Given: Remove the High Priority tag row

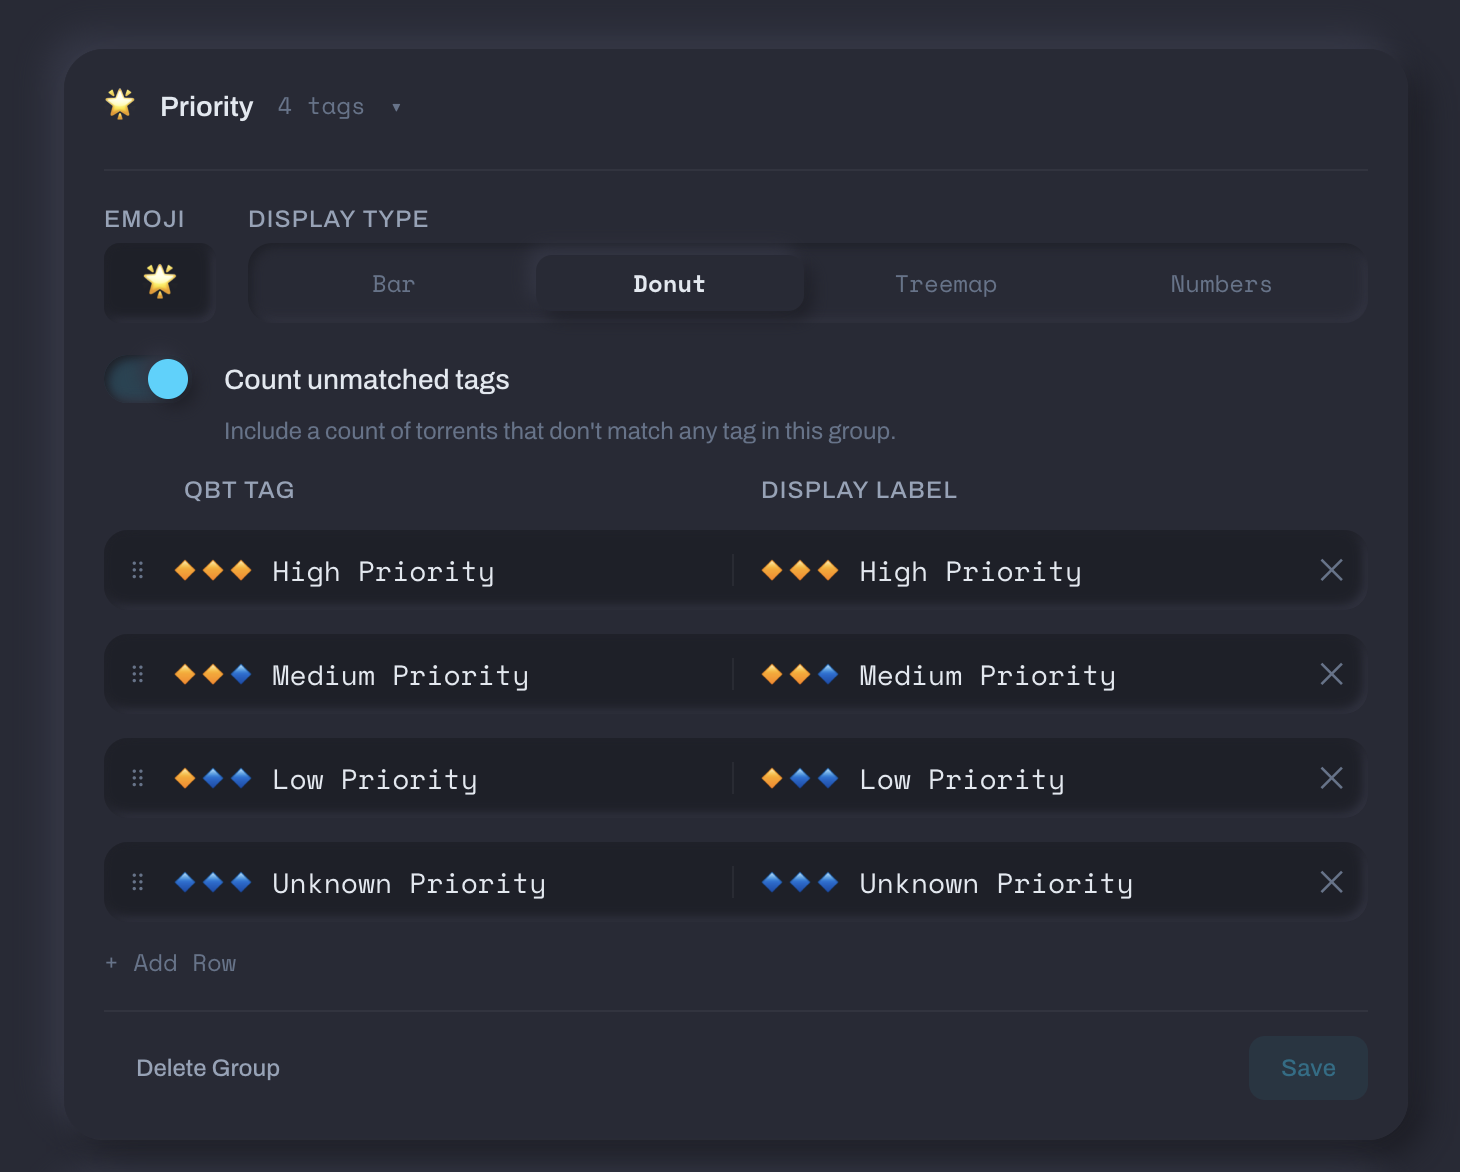Looking at the screenshot, I should [1331, 570].
